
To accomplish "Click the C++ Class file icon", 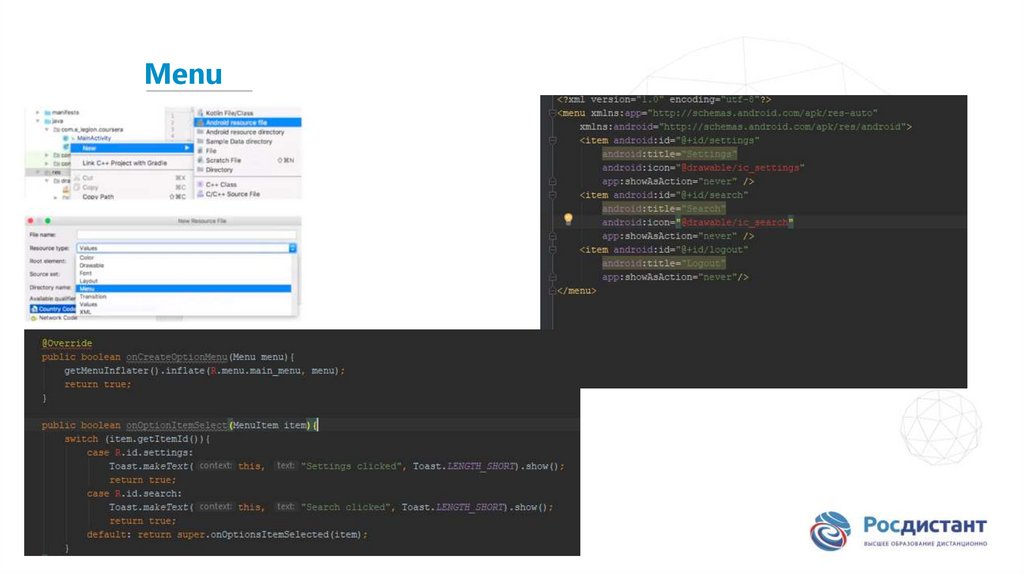I will coord(200,185).
